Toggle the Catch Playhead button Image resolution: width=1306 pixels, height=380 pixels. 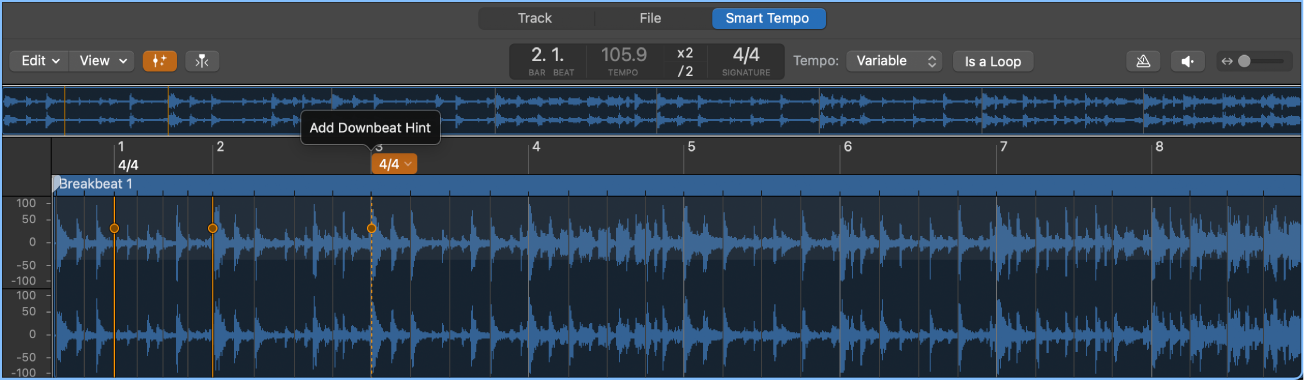pyautogui.click(x=202, y=61)
